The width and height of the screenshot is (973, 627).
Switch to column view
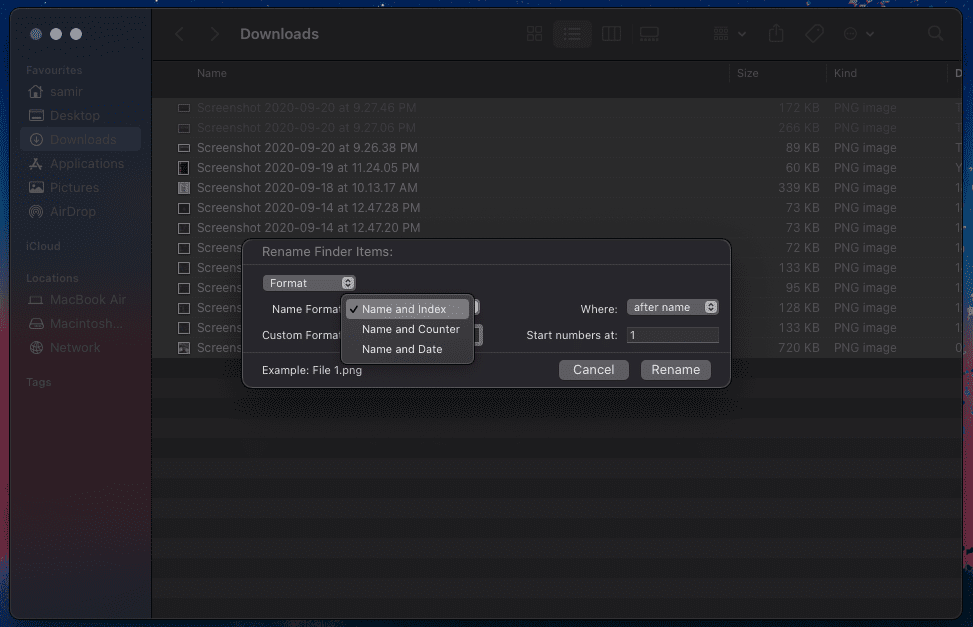pos(611,34)
